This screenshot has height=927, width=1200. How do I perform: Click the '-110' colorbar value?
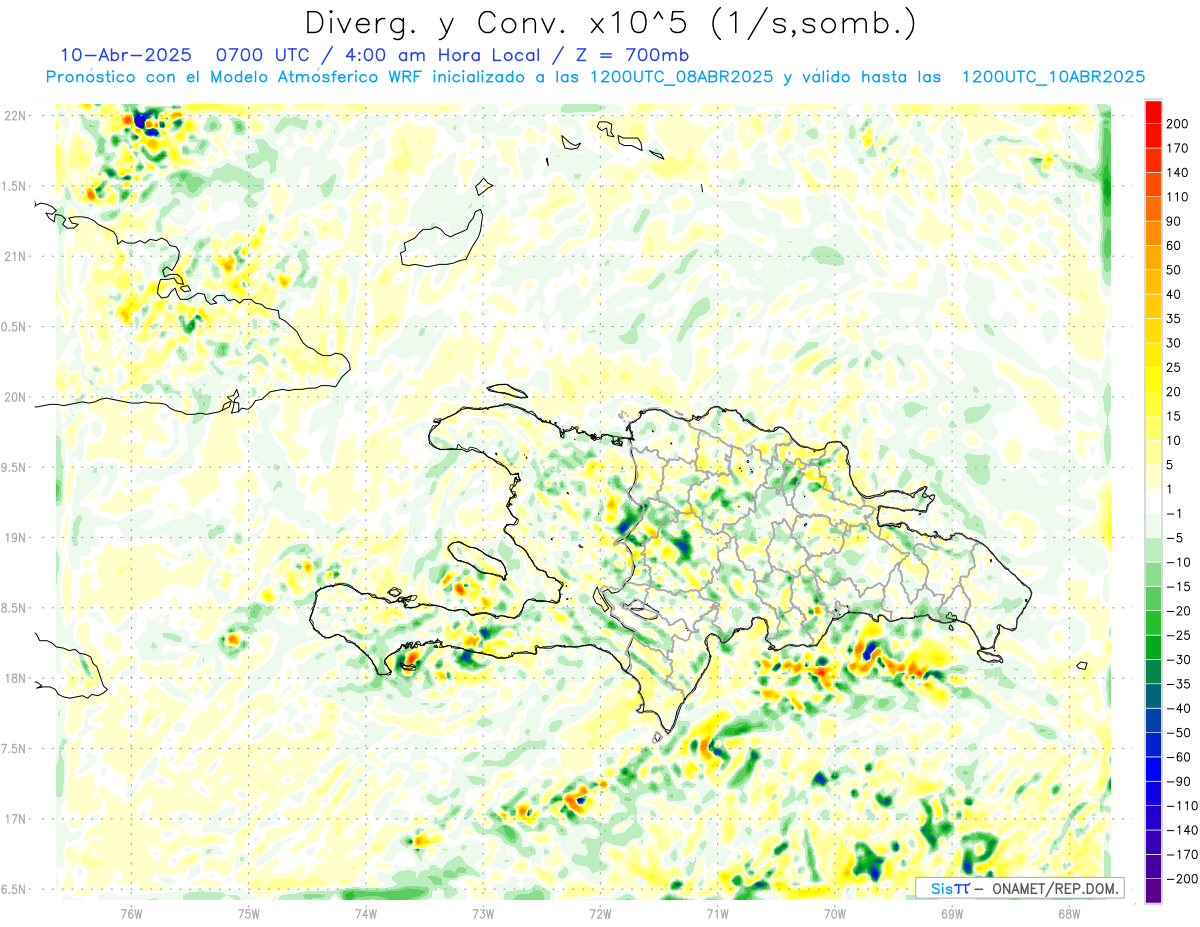pyautogui.click(x=1181, y=805)
